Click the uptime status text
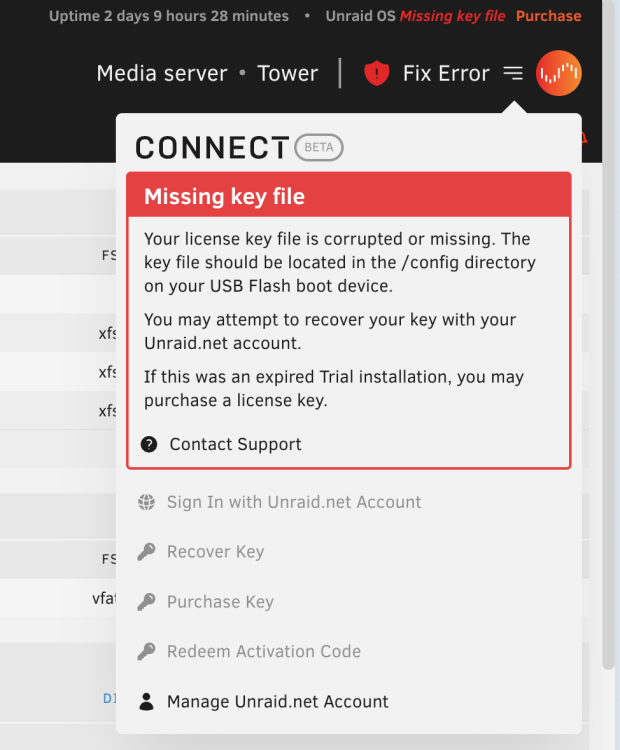 pos(169,16)
